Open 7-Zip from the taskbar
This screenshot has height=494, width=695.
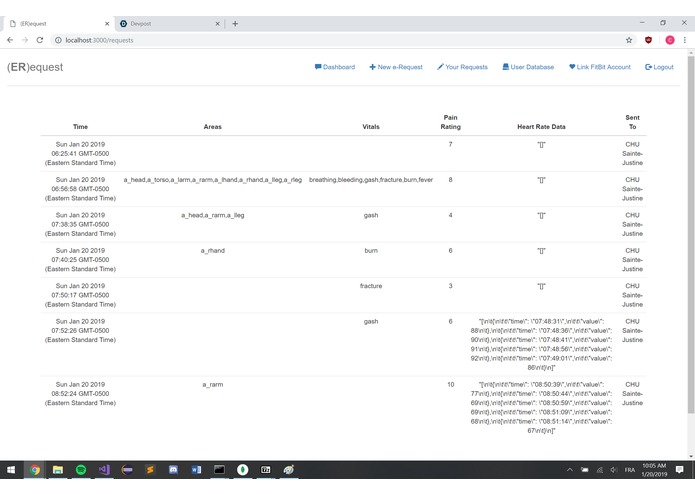[x=266, y=470]
